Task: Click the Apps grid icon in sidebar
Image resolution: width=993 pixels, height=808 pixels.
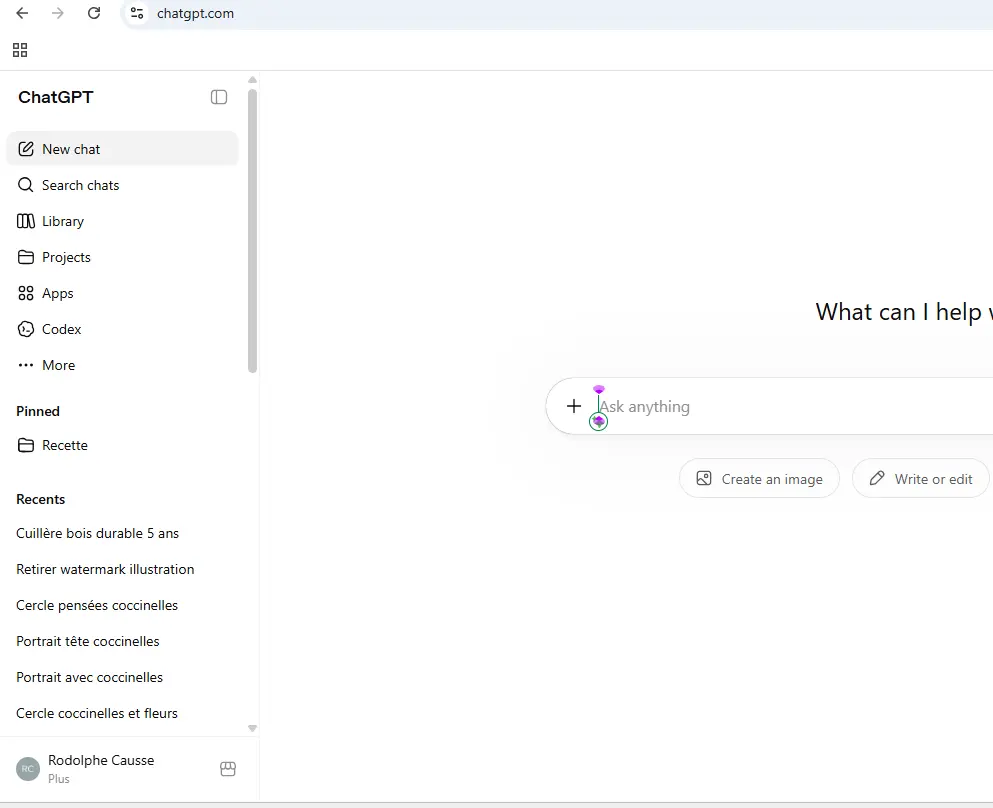Action: (26, 293)
